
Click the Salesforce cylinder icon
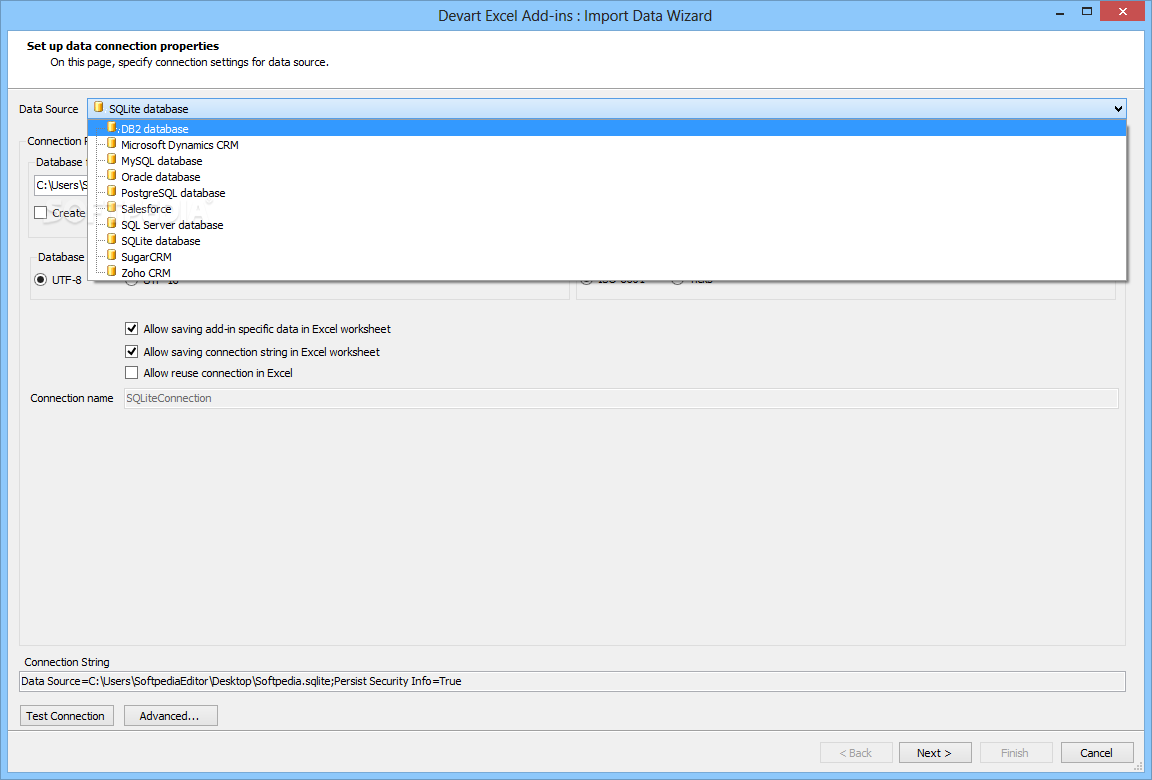click(112, 208)
